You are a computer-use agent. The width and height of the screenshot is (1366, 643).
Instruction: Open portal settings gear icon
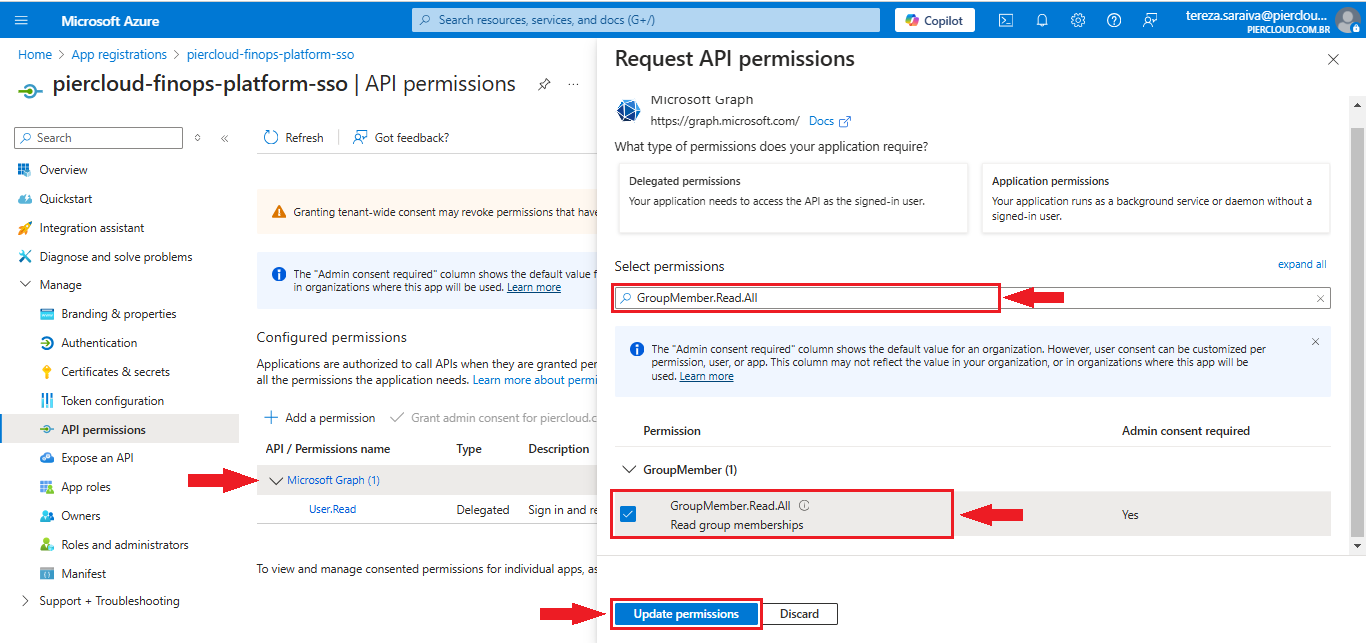pyautogui.click(x=1078, y=20)
